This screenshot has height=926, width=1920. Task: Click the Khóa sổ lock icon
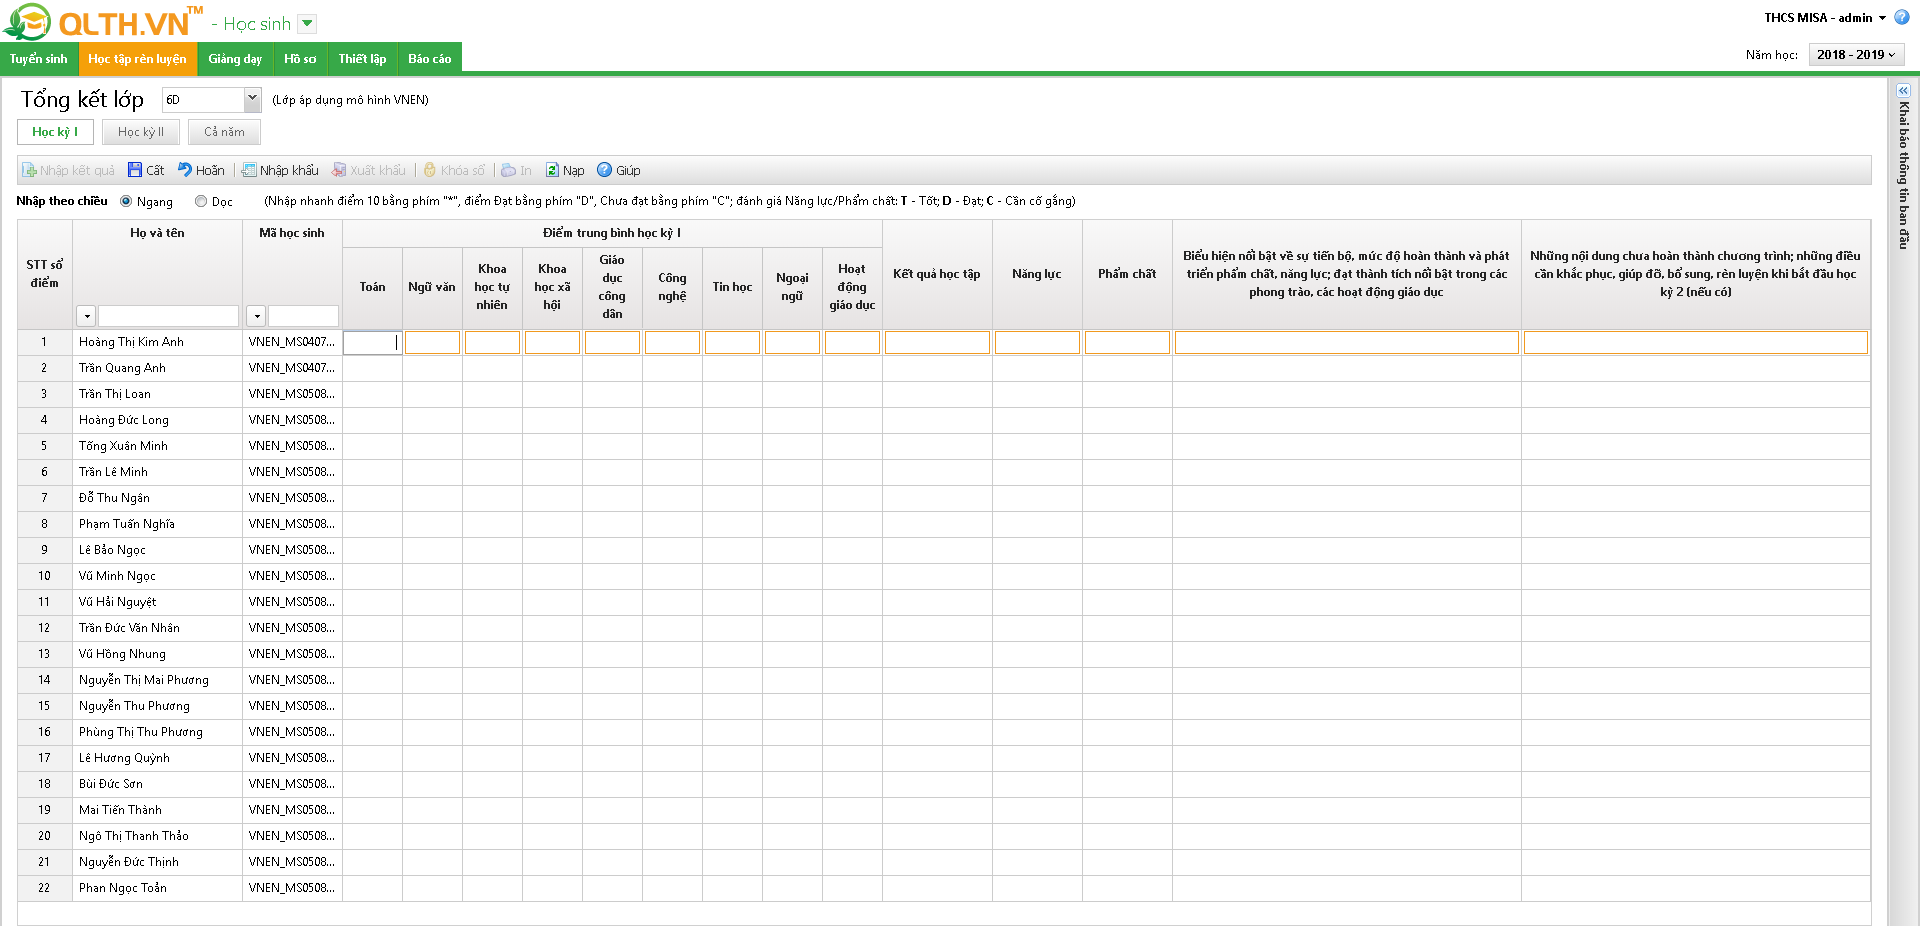pyautogui.click(x=430, y=170)
